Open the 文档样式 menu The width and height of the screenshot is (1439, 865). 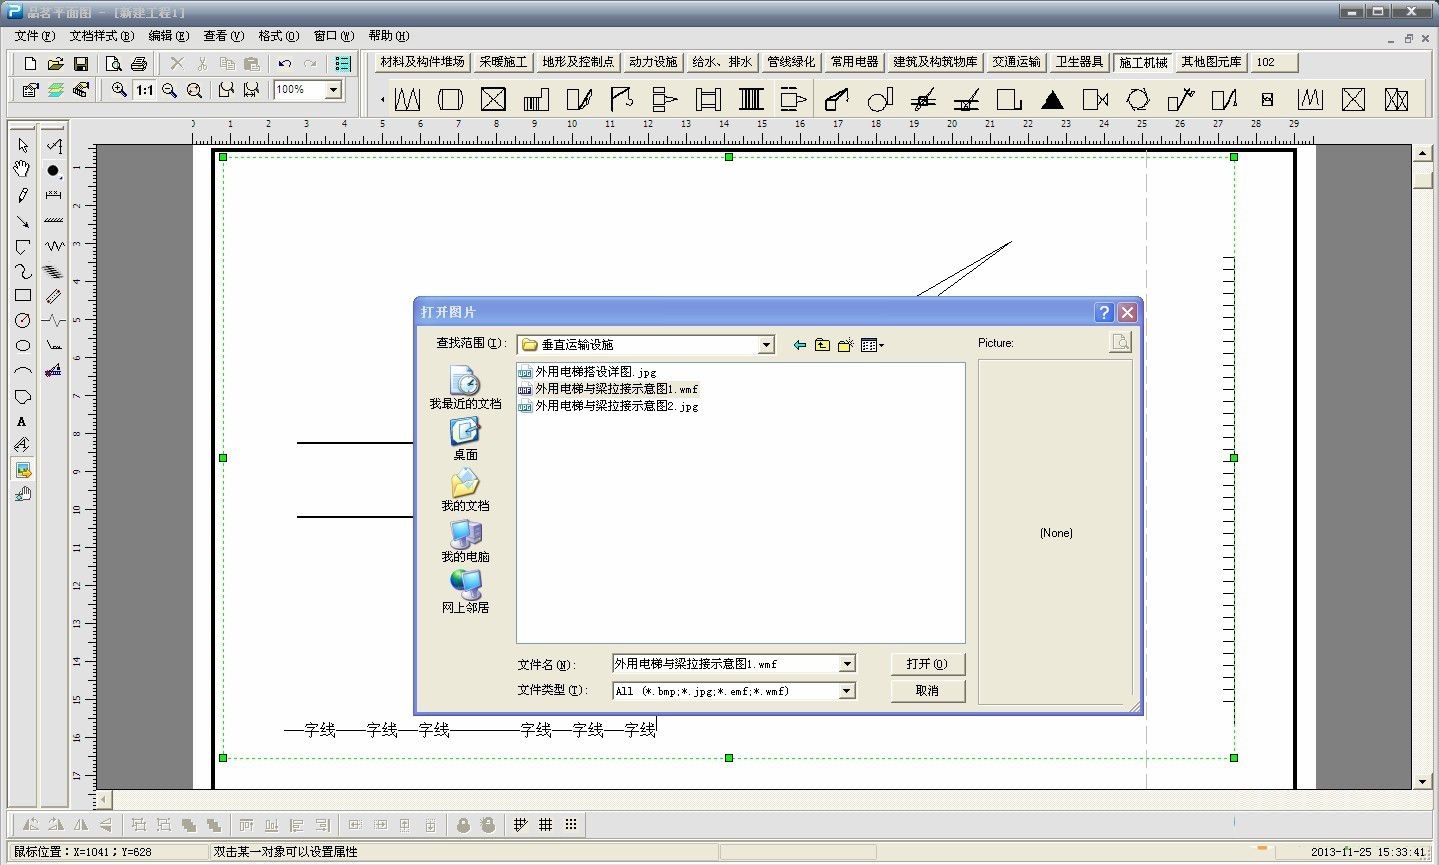click(101, 36)
